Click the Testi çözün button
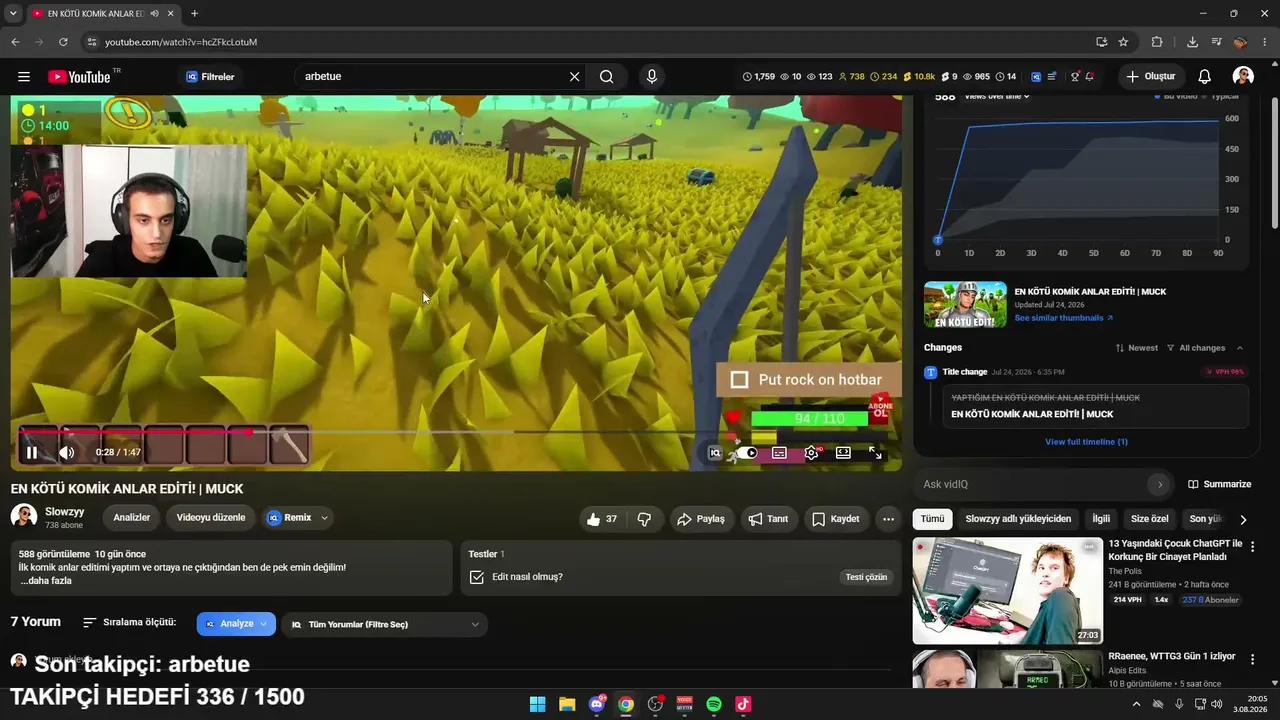Viewport: 1280px width, 720px height. 866,577
